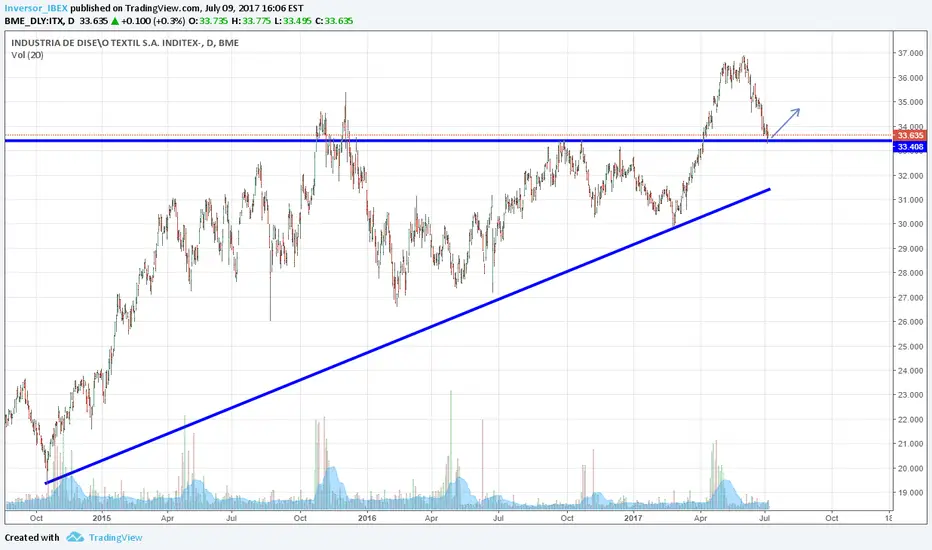Click the L:33.495 low value
This screenshot has width=932, height=550.
293,21
